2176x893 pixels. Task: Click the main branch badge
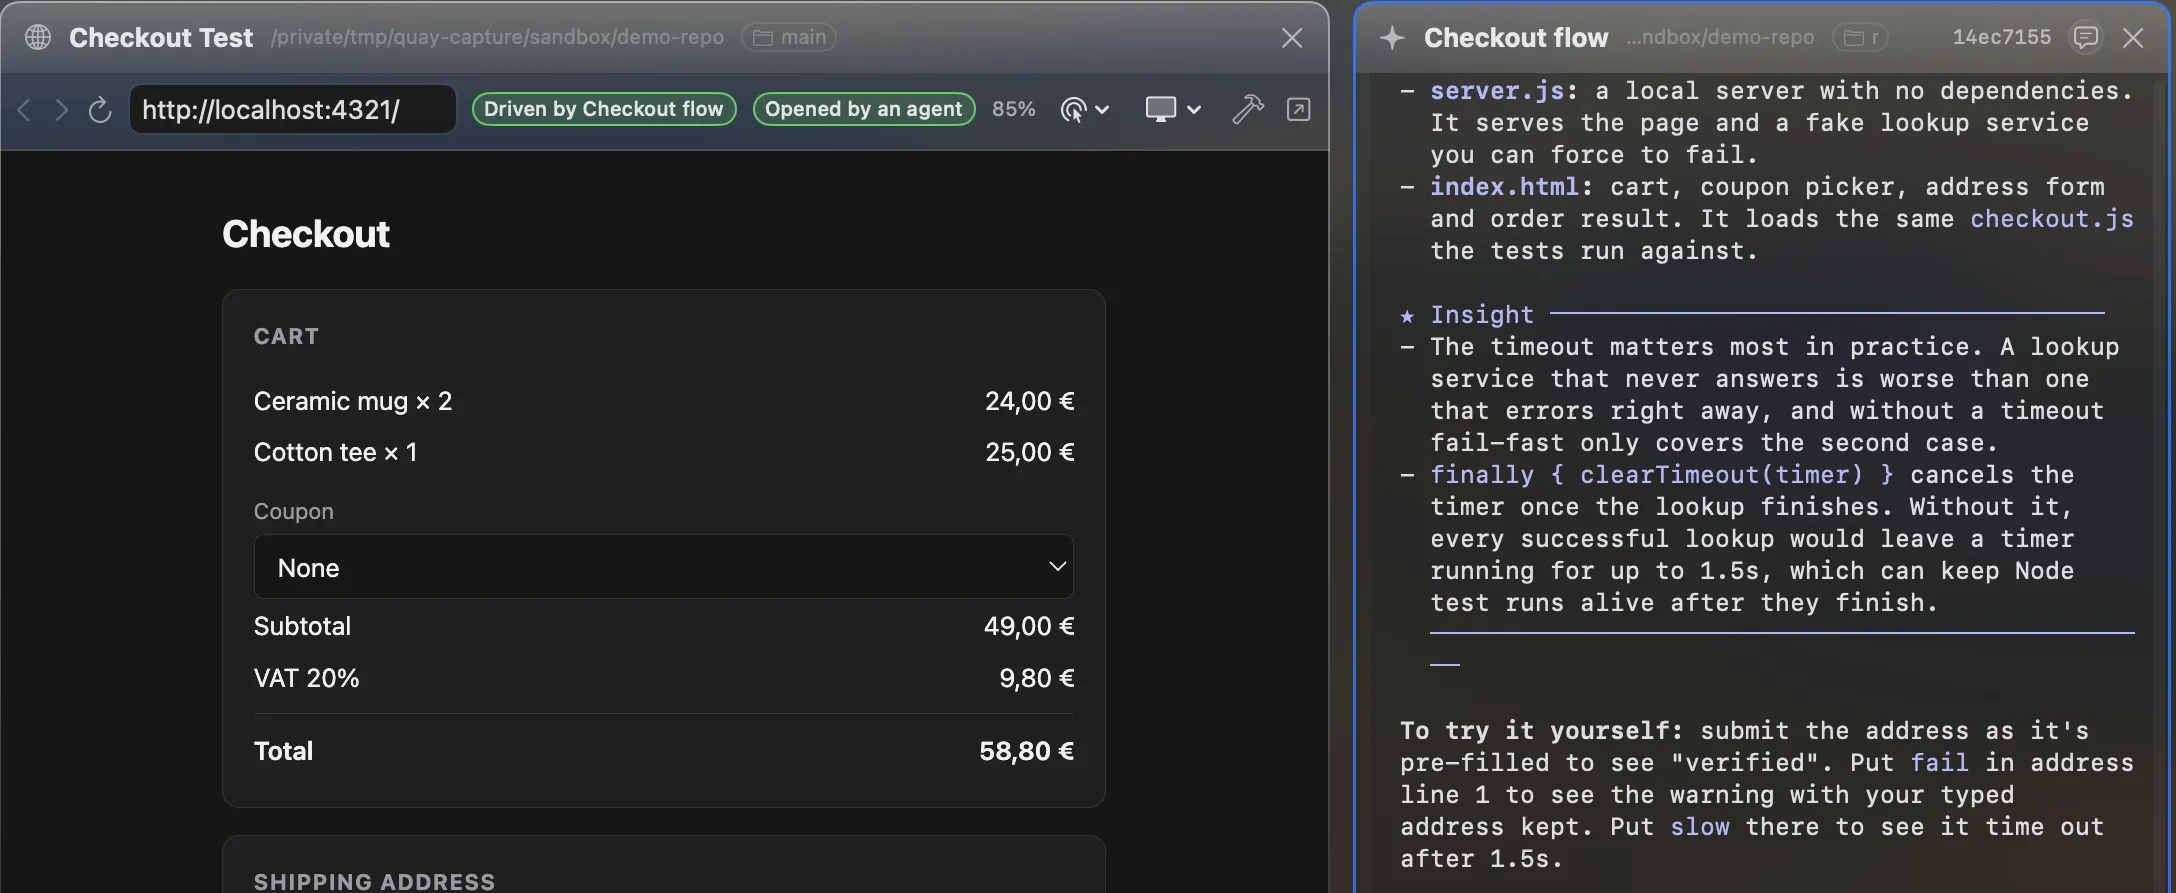pos(789,37)
